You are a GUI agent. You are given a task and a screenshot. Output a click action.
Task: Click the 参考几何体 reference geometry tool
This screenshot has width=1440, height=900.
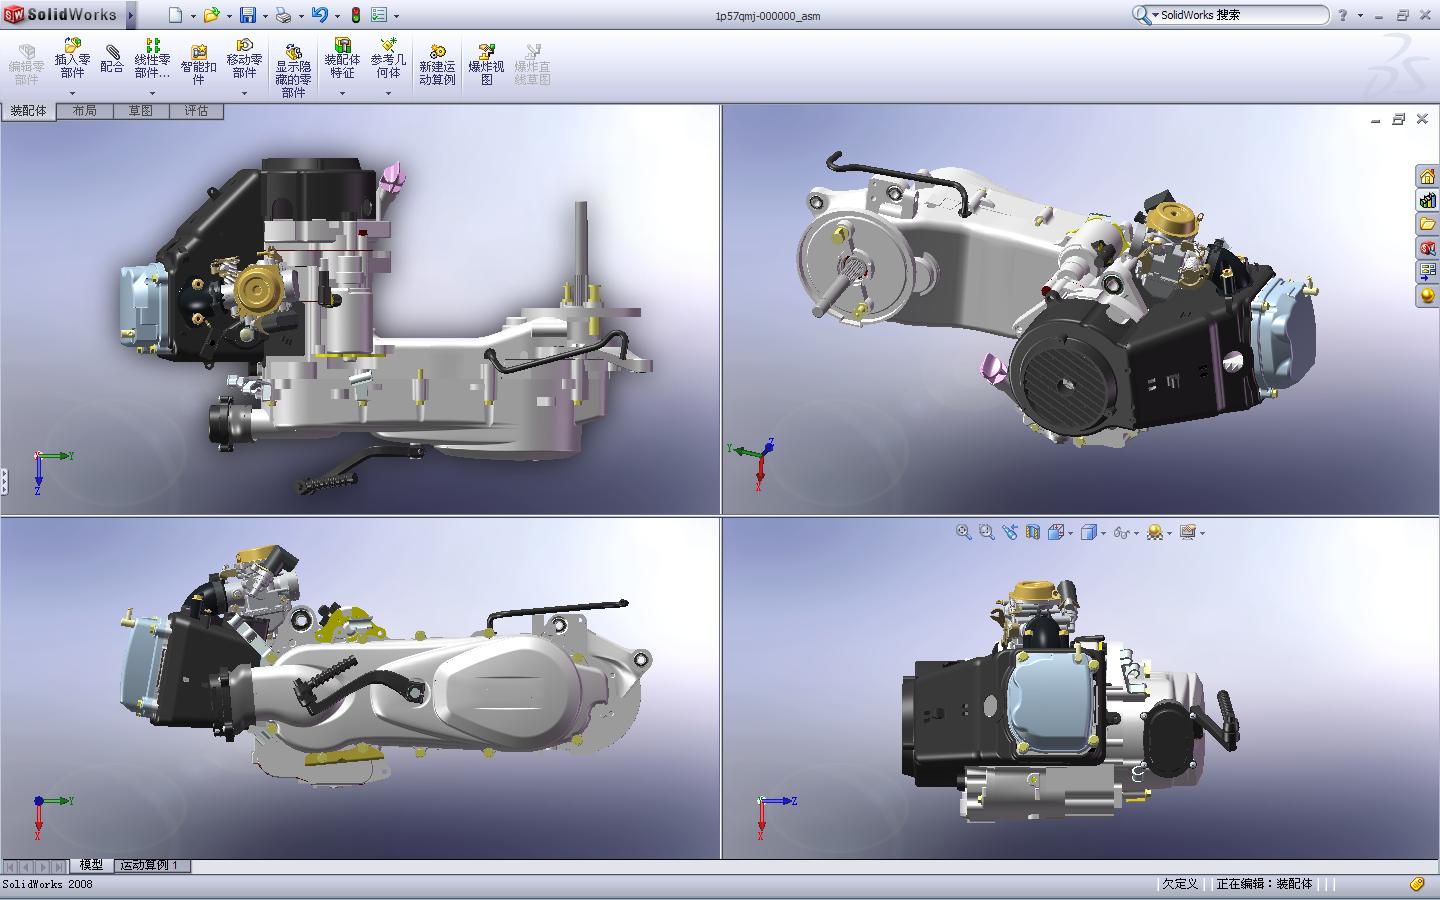click(x=388, y=60)
